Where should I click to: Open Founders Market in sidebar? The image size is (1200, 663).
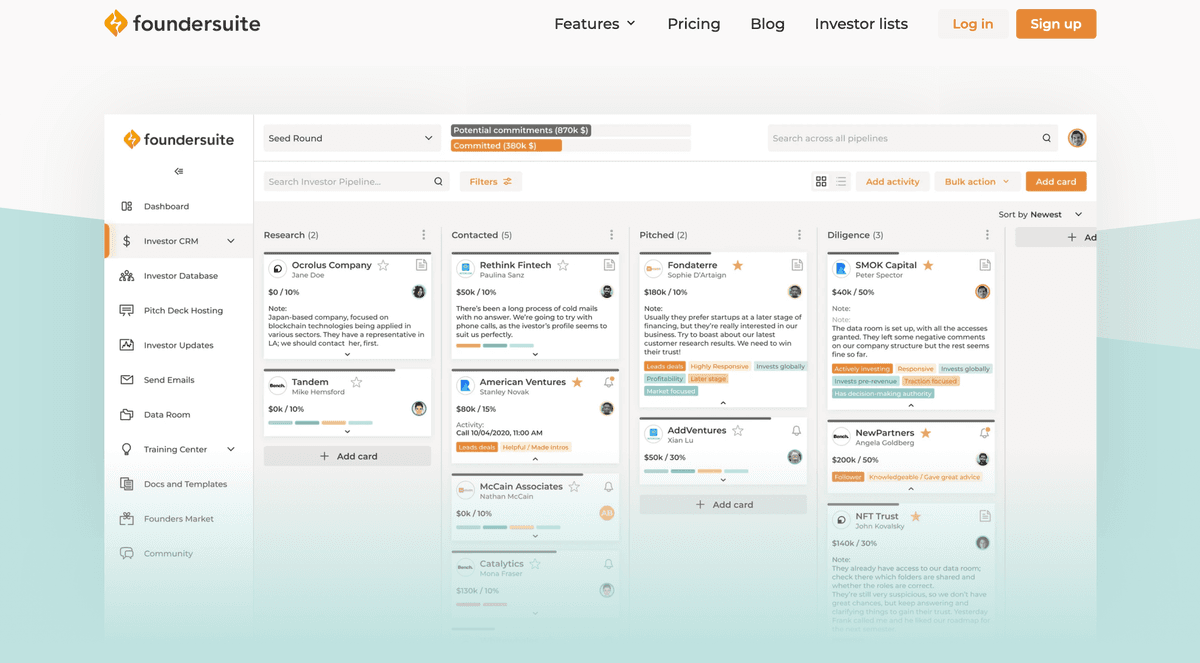[x=178, y=519]
